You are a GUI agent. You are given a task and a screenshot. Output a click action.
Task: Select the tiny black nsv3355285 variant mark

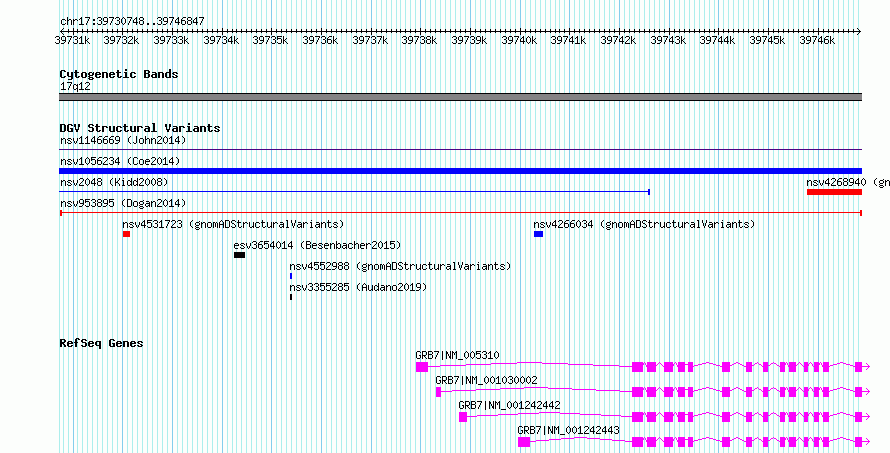(291, 297)
